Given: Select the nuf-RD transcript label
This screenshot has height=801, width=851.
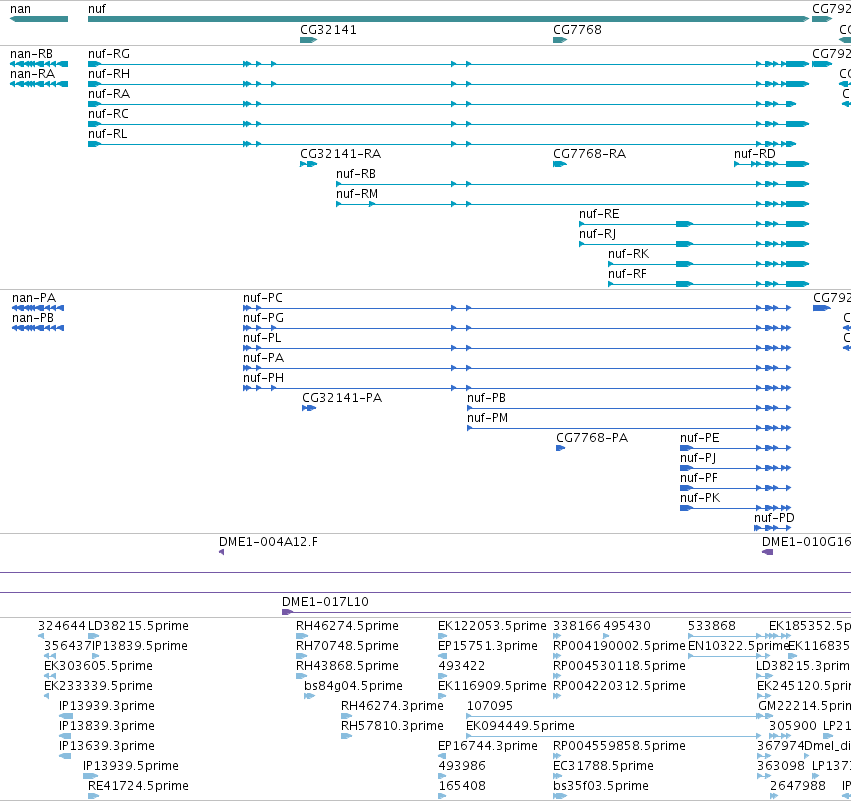Looking at the screenshot, I should (x=754, y=154).
